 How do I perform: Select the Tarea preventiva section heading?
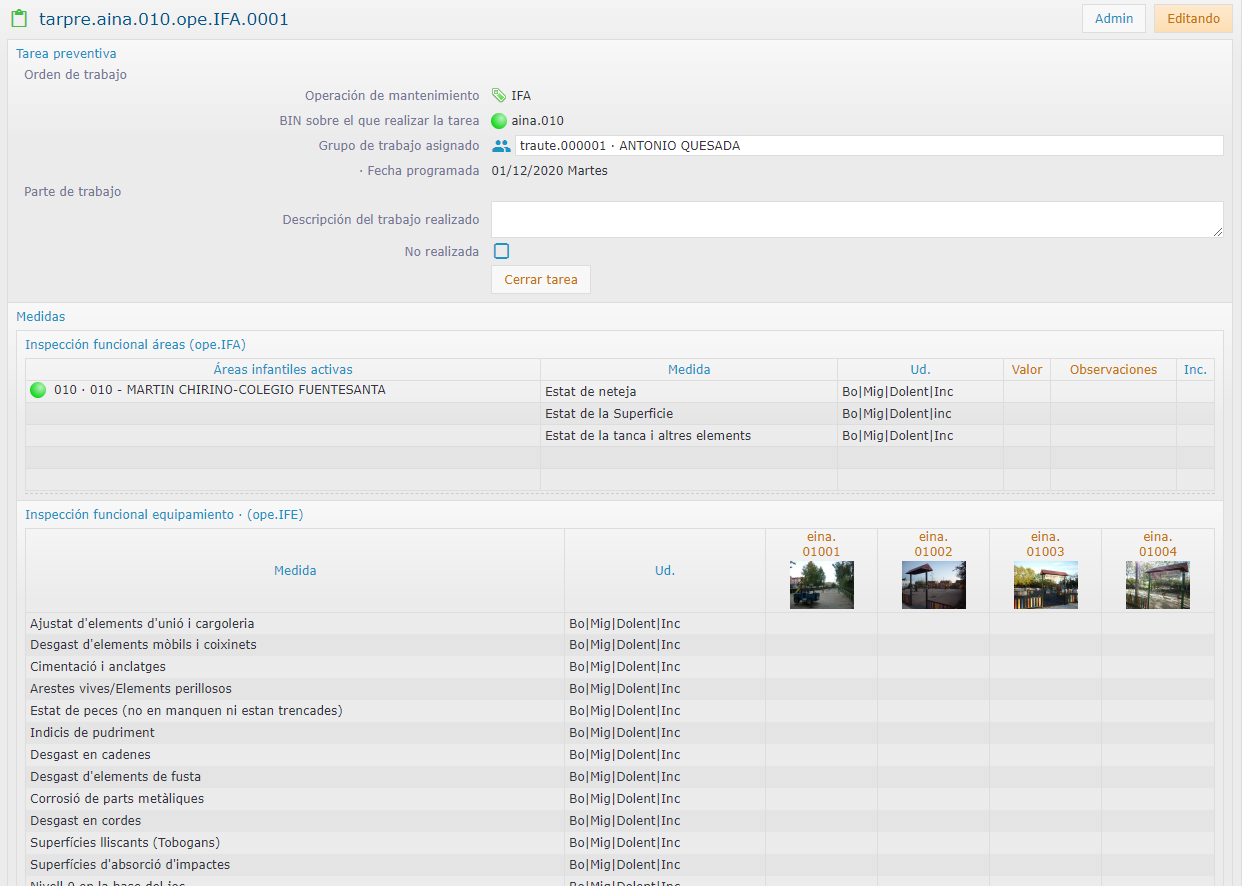click(x=66, y=53)
